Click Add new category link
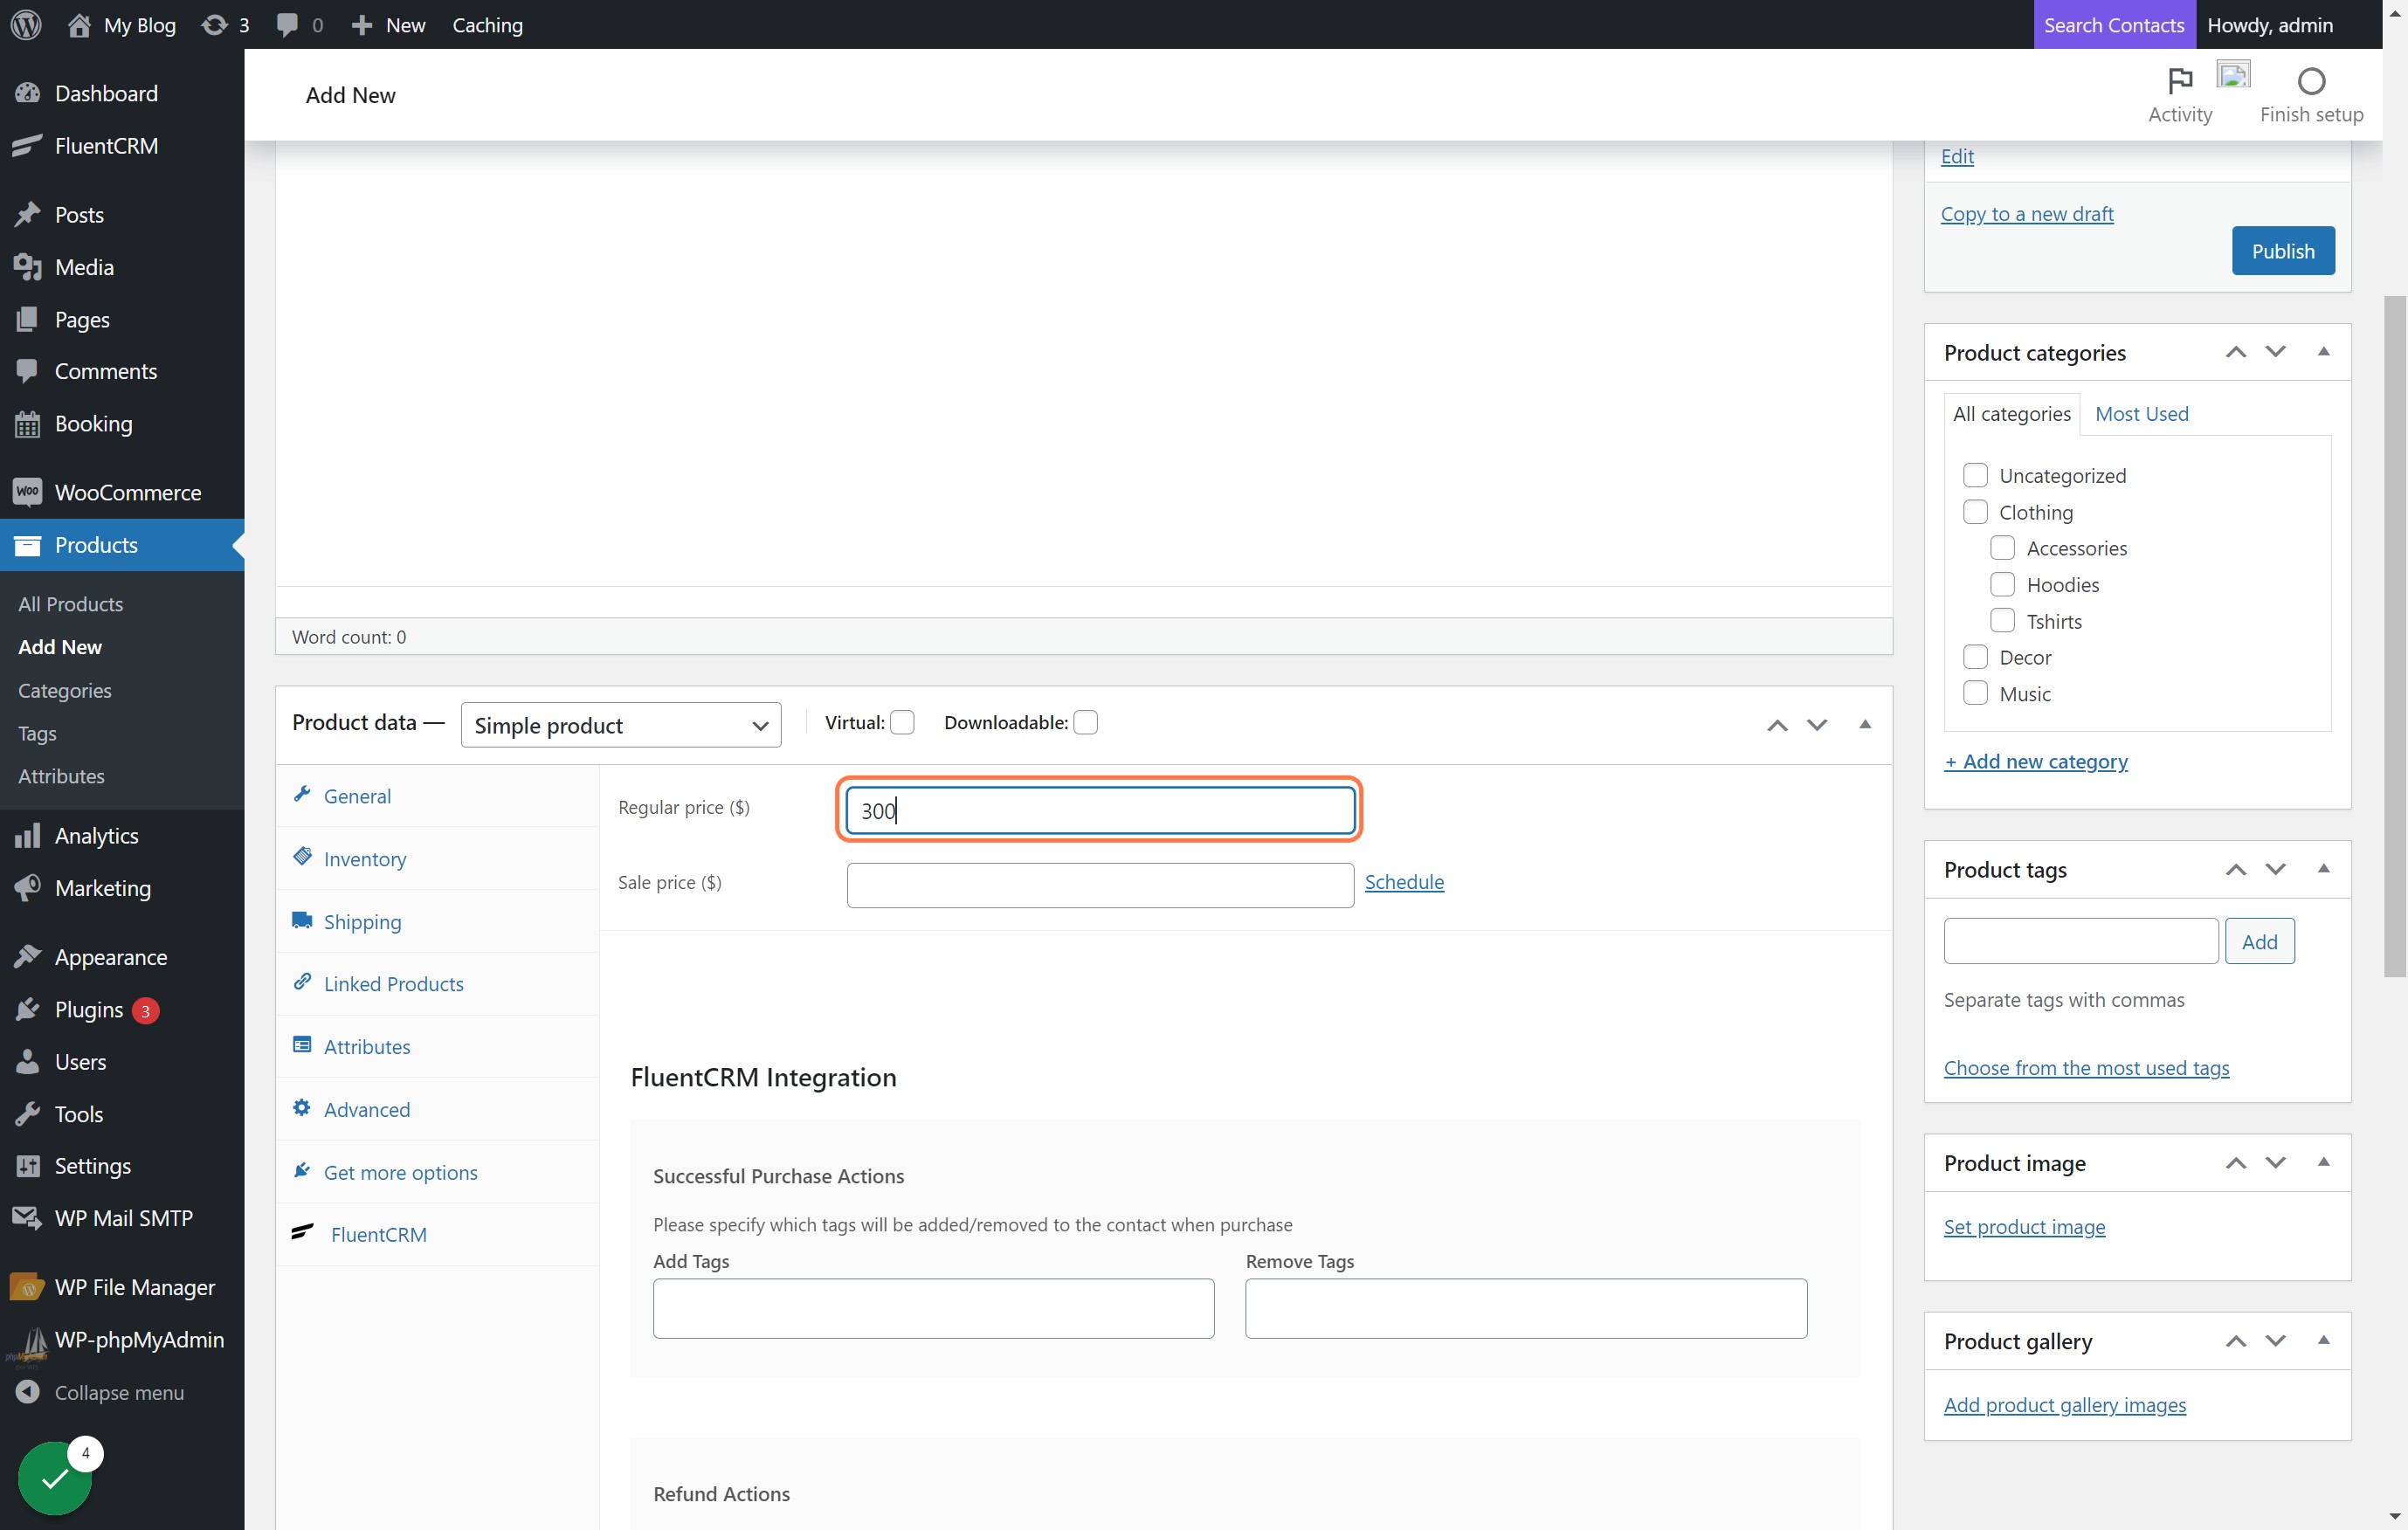This screenshot has width=2408, height=1530. (x=2035, y=761)
